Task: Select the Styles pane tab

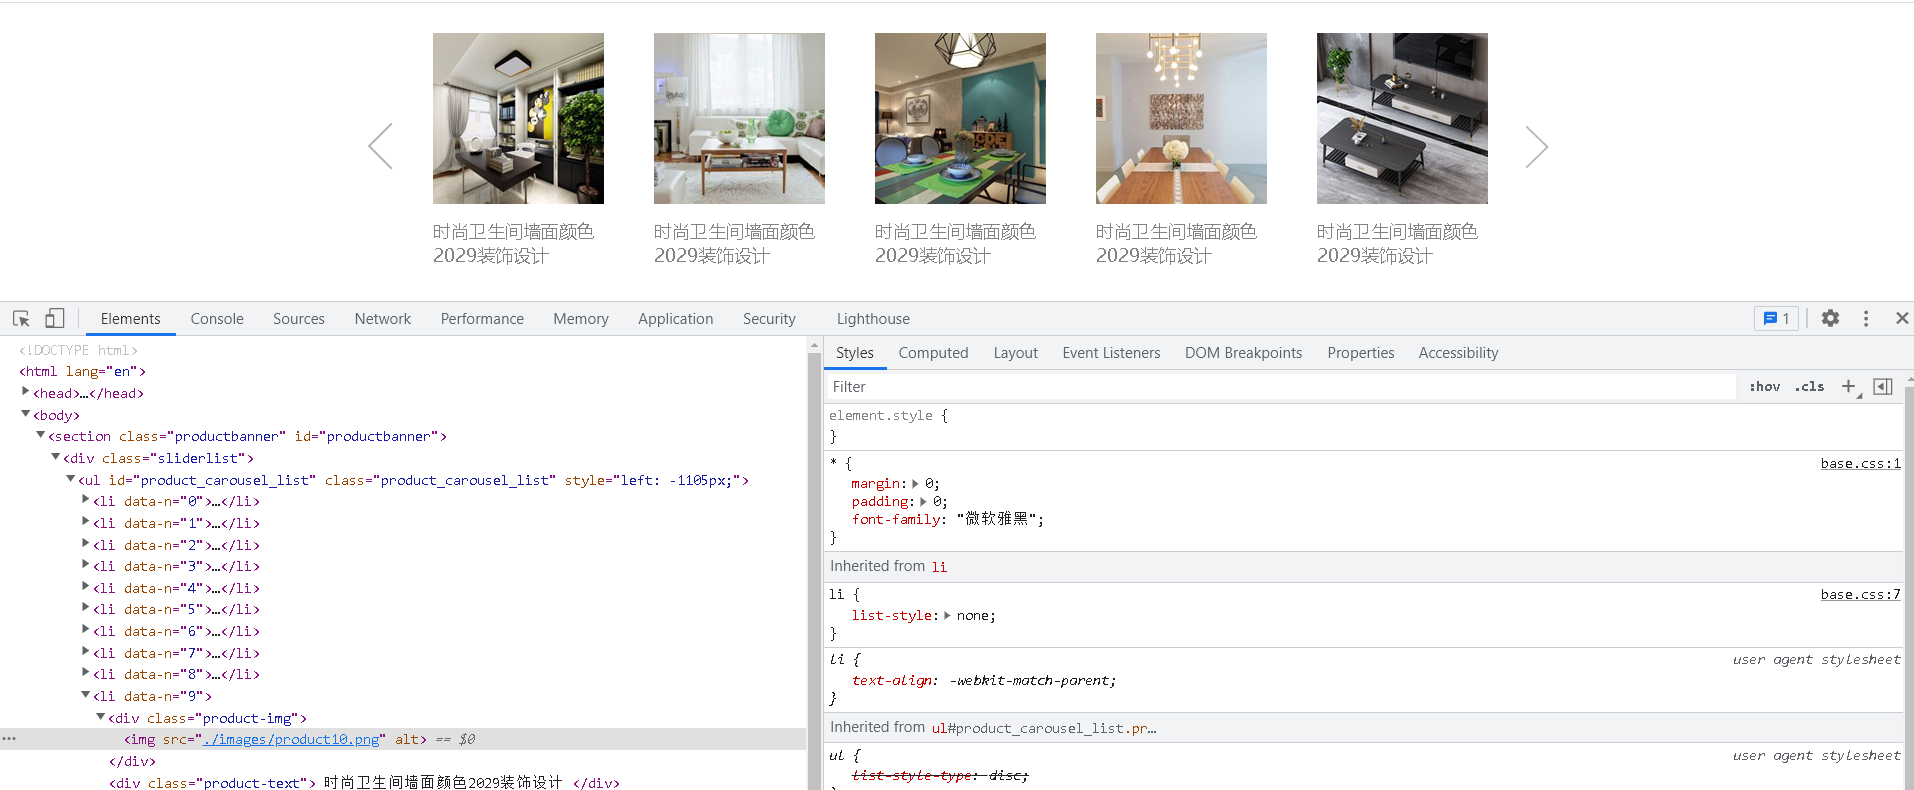Action: coord(854,353)
